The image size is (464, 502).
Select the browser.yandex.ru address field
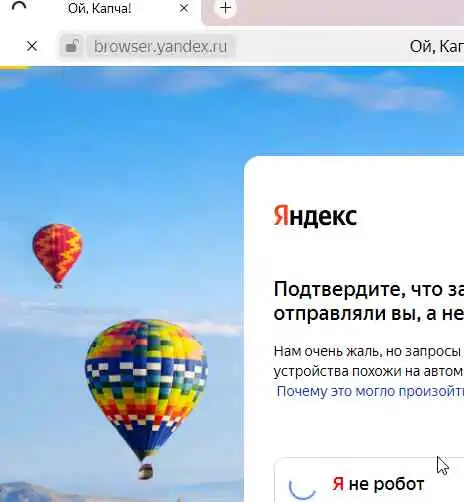(161, 46)
